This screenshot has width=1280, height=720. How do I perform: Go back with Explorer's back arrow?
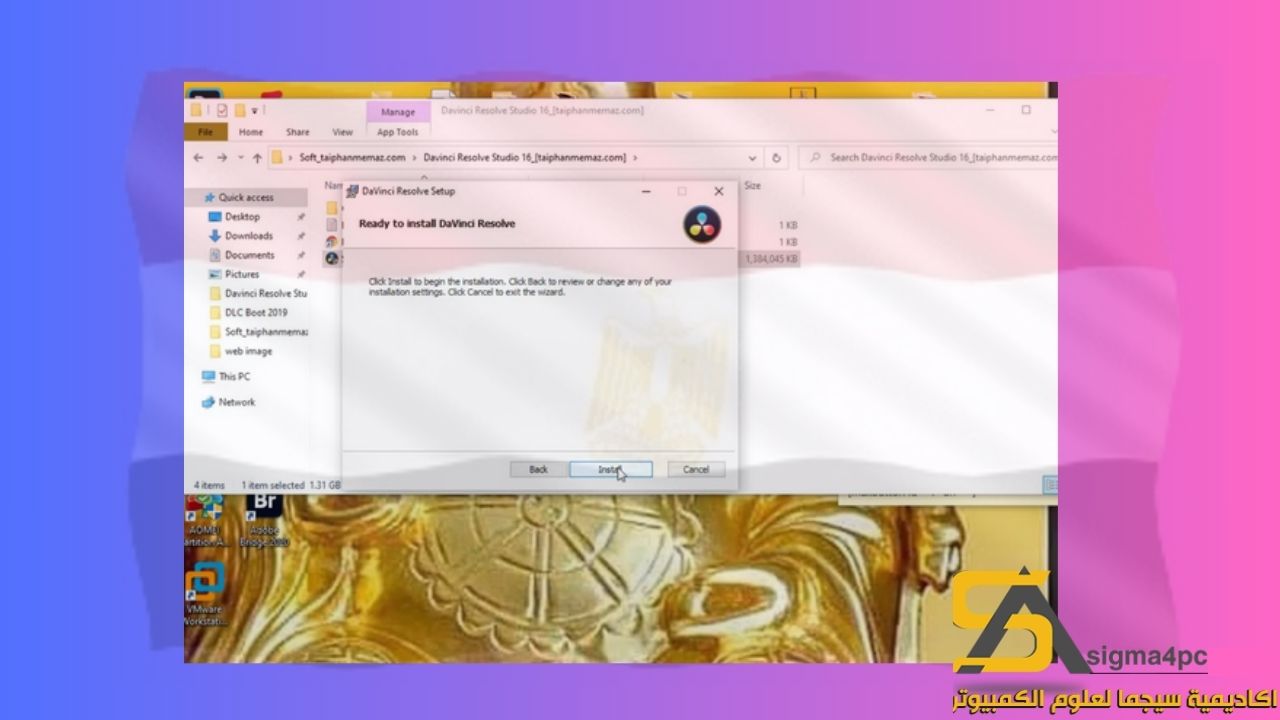click(x=197, y=158)
